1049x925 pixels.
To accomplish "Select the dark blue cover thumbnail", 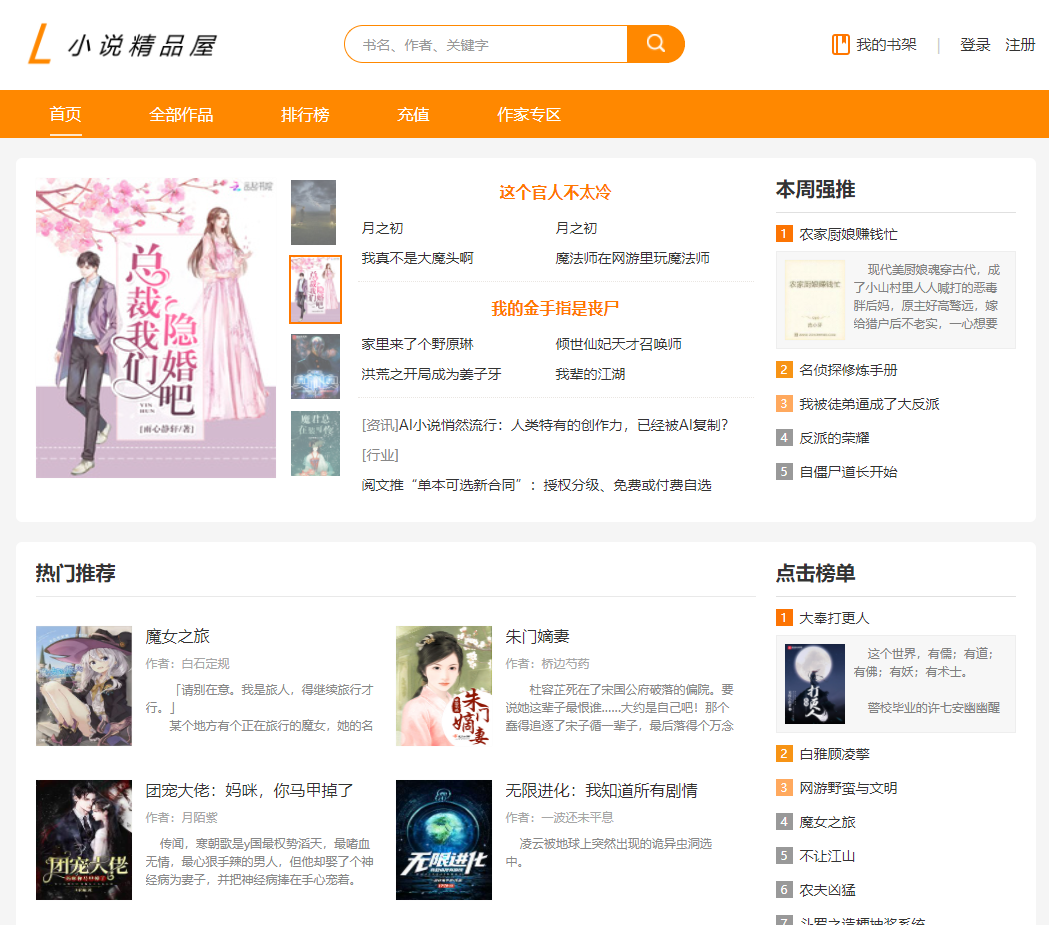I will [315, 367].
